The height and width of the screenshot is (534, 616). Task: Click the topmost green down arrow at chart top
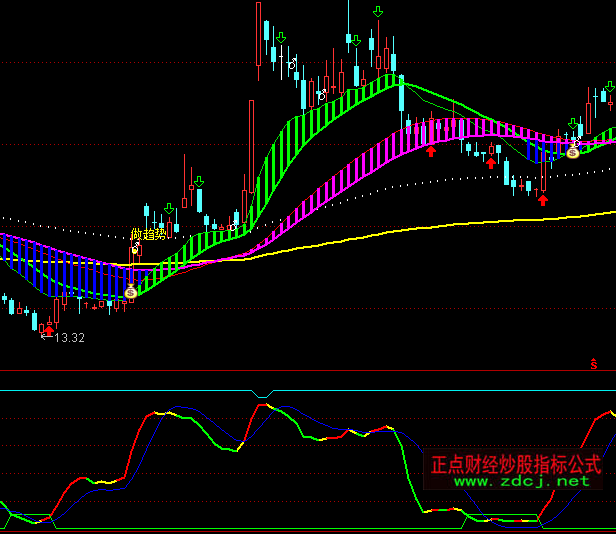(x=377, y=12)
